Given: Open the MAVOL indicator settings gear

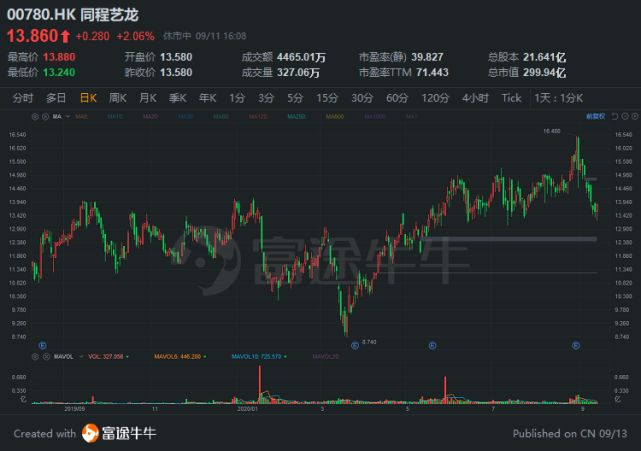Looking at the screenshot, I should pyautogui.click(x=35, y=357).
